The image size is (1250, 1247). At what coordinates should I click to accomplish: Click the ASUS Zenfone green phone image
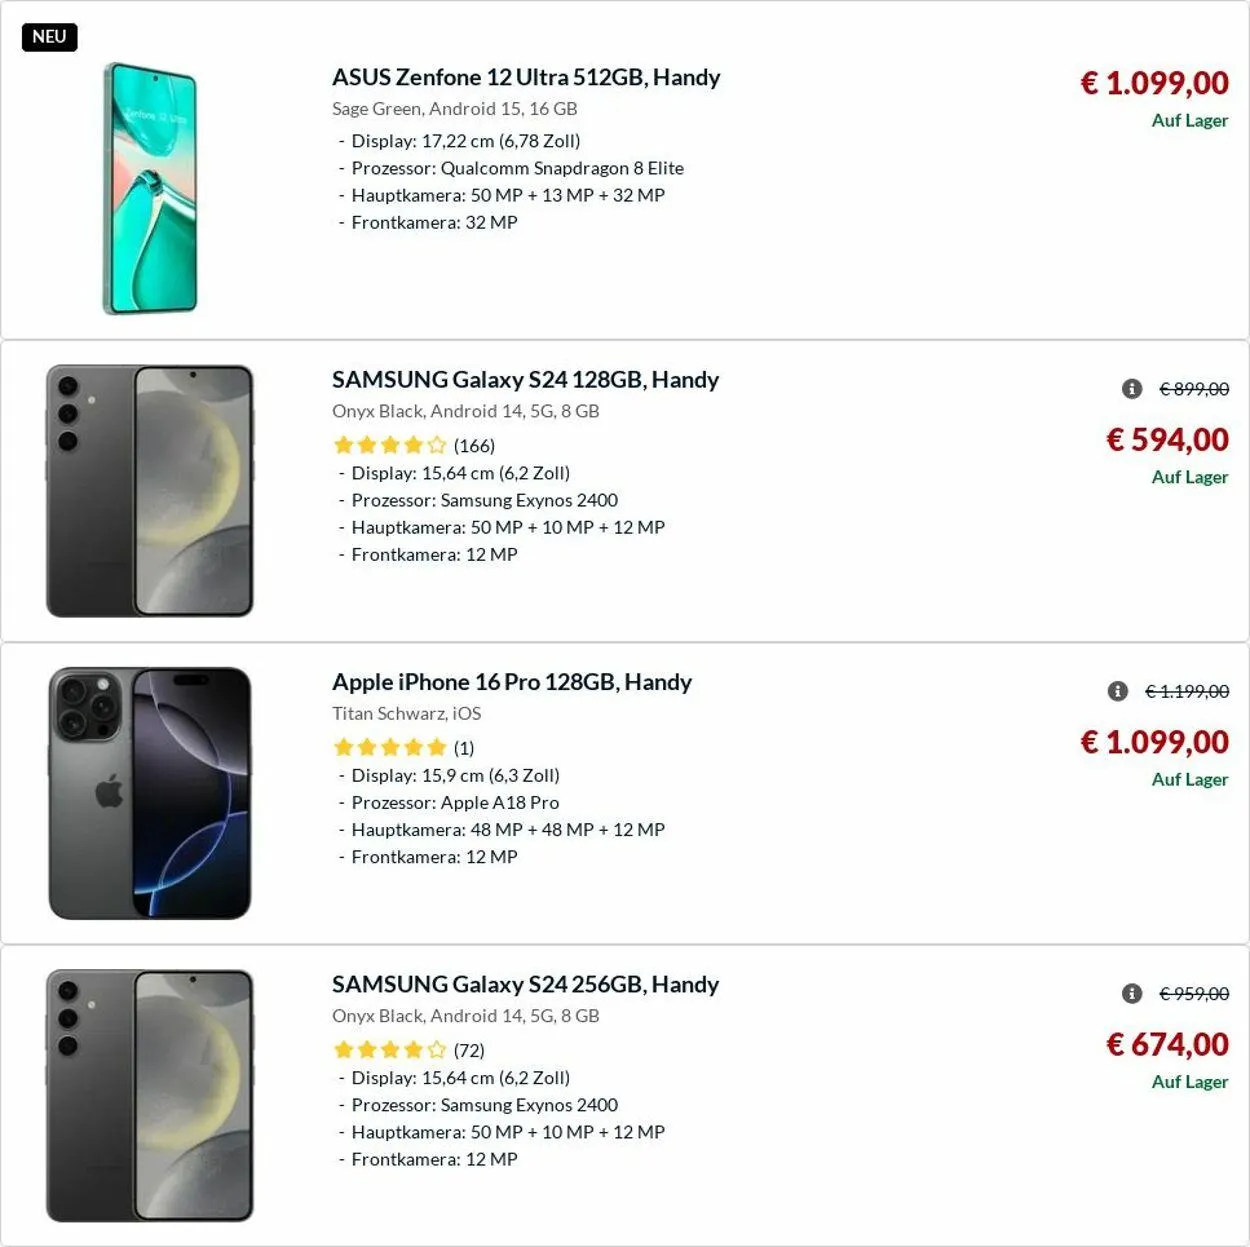pyautogui.click(x=151, y=188)
